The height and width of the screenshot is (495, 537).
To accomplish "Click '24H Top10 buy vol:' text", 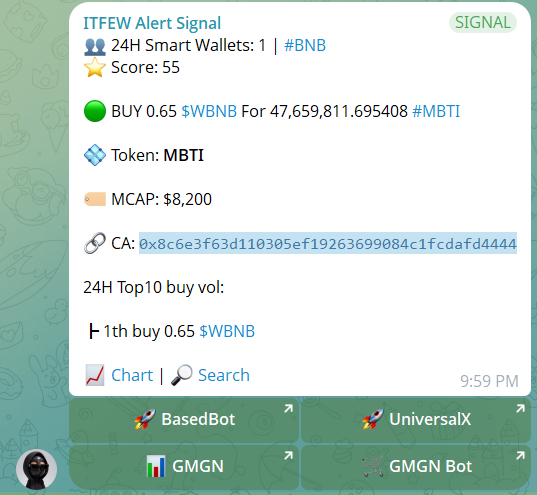I will coord(153,287).
